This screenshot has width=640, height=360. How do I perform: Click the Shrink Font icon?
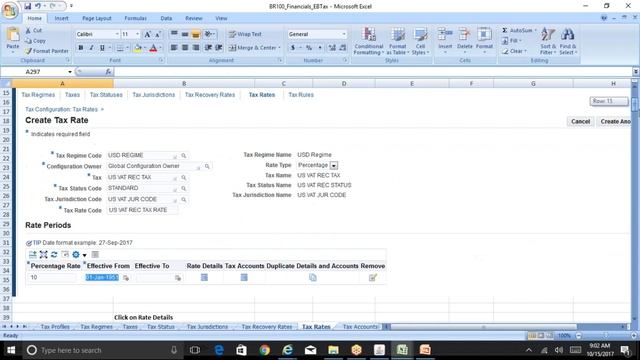[158, 34]
